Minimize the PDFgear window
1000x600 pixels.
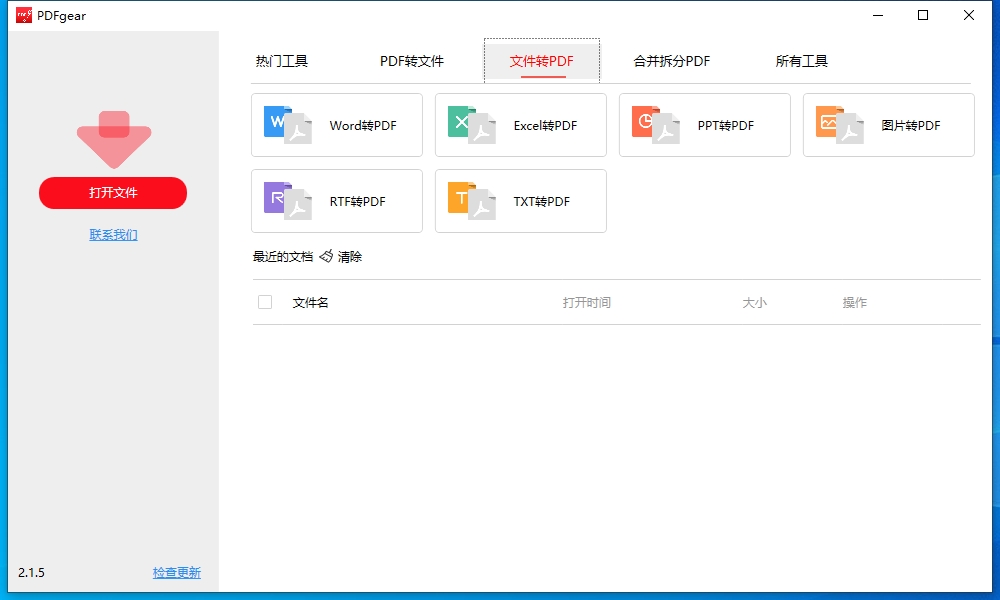point(878,15)
